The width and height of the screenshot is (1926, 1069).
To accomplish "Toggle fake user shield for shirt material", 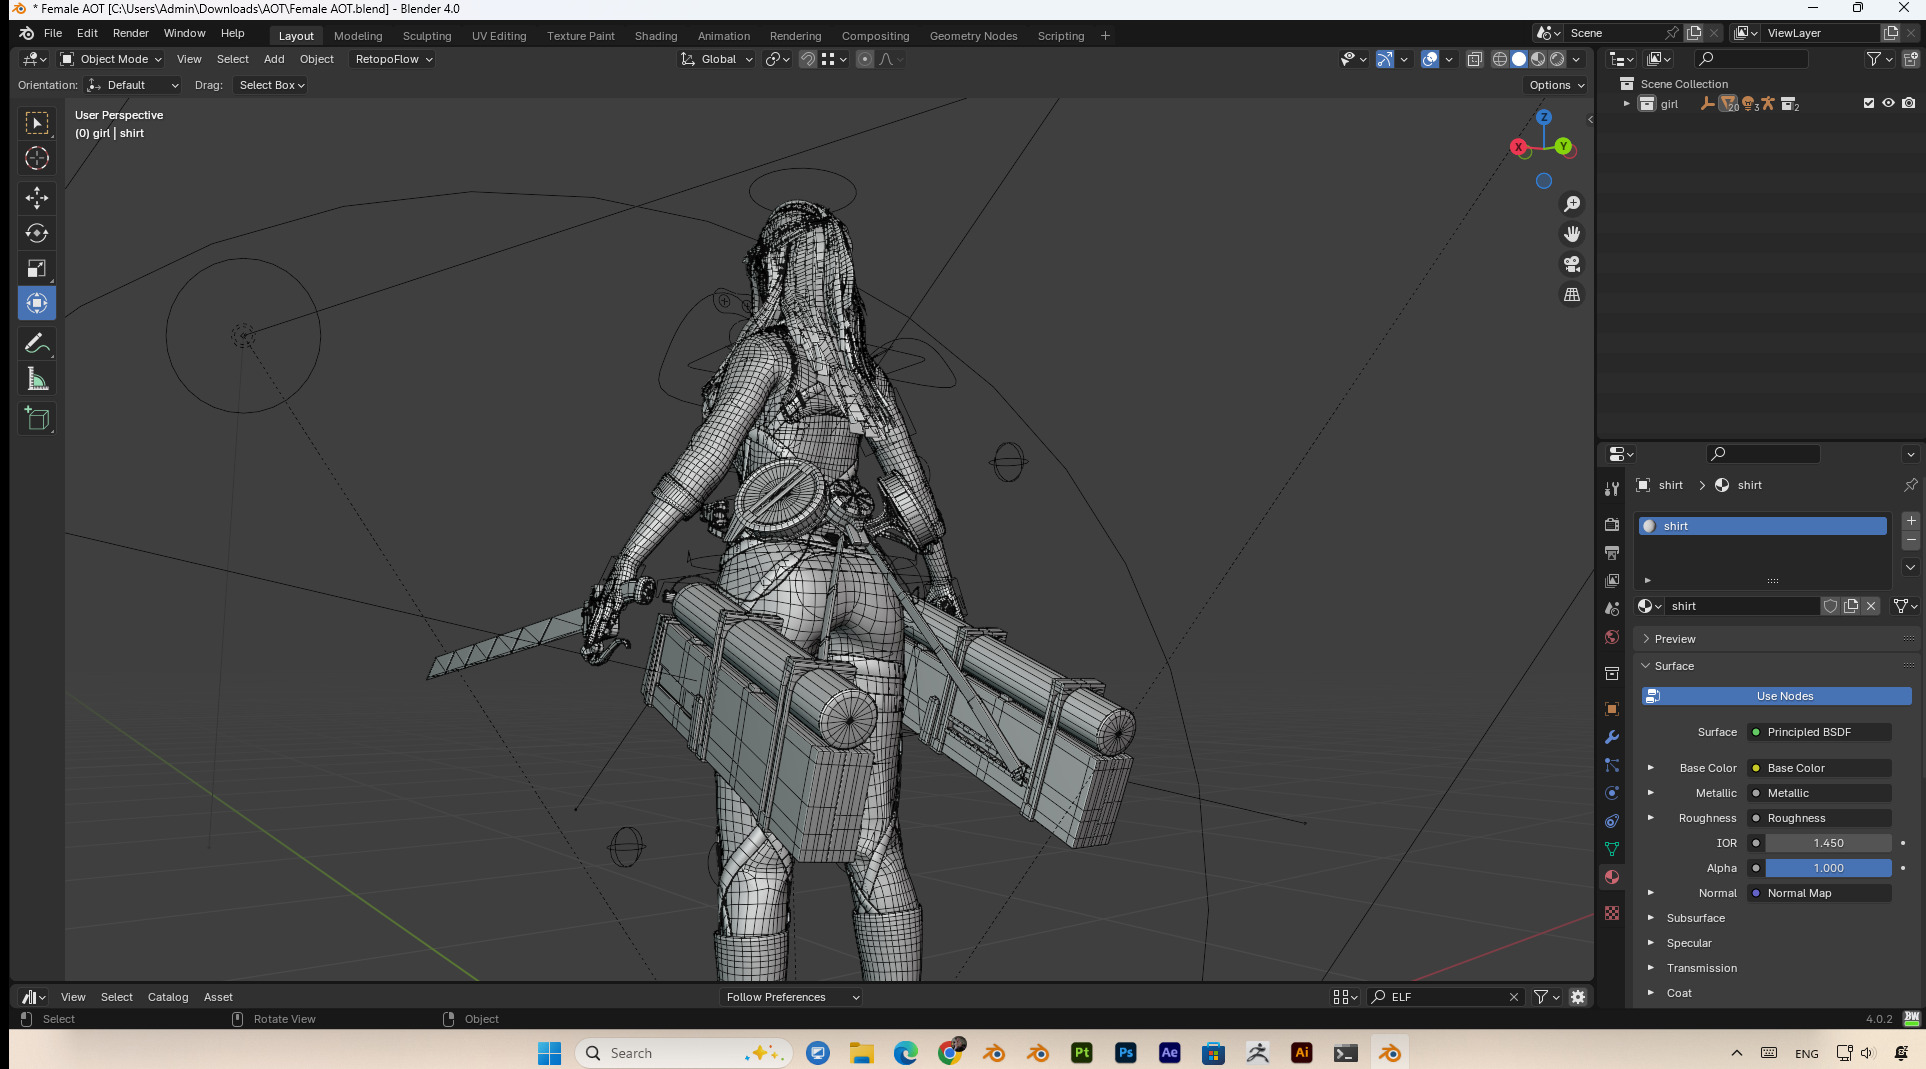I will point(1831,606).
